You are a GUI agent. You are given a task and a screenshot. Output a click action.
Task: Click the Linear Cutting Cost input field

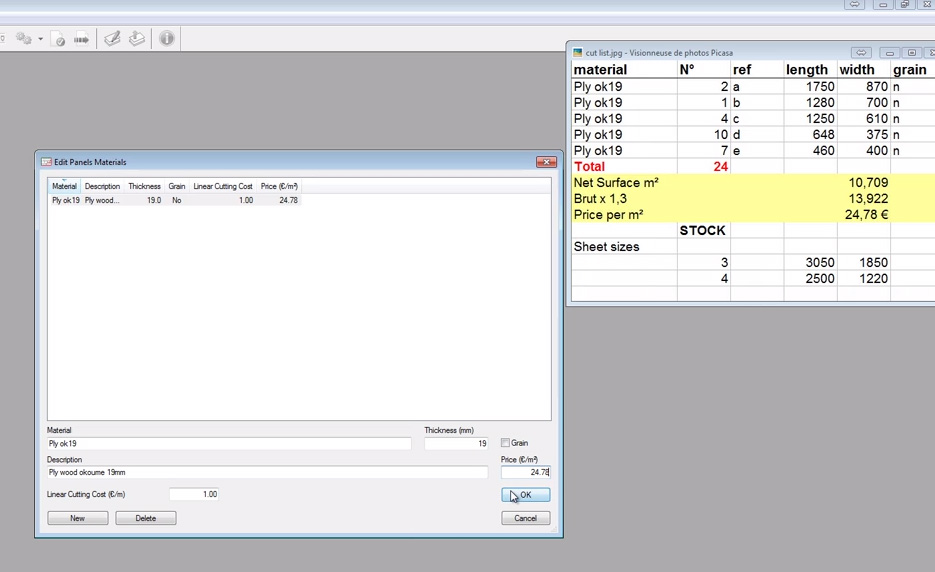click(194, 494)
